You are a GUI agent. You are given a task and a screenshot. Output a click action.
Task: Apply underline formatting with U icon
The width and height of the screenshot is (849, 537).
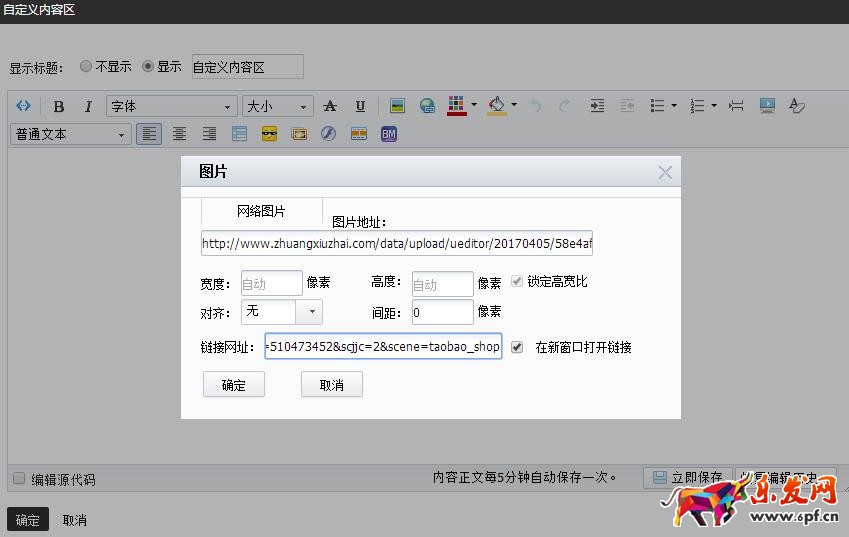point(360,106)
